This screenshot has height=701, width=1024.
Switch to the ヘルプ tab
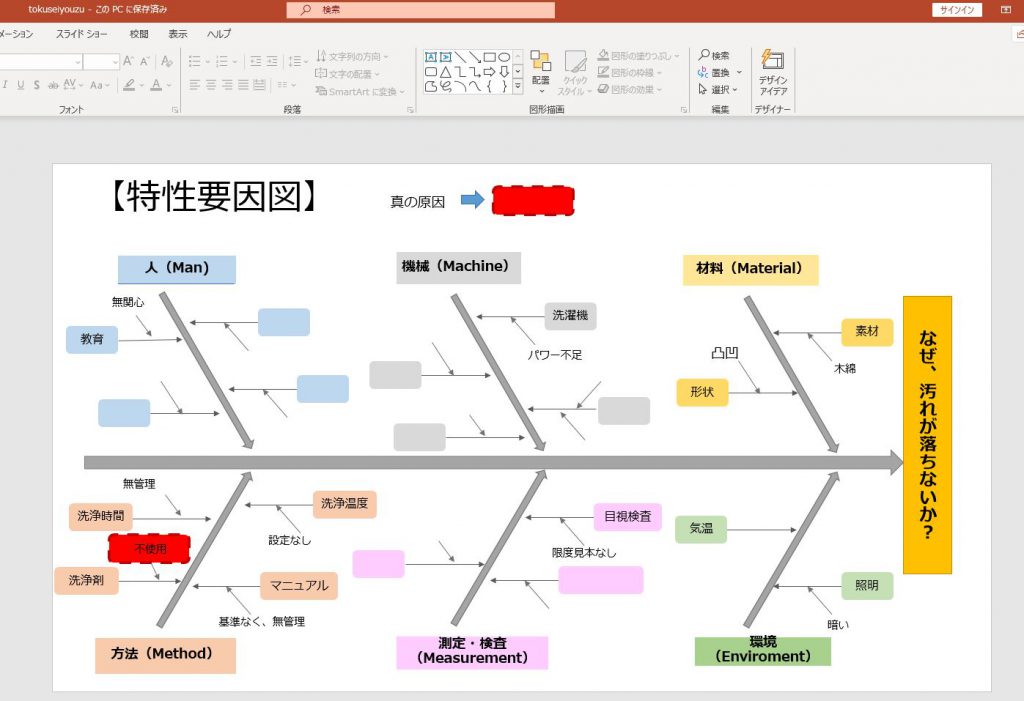(x=218, y=34)
